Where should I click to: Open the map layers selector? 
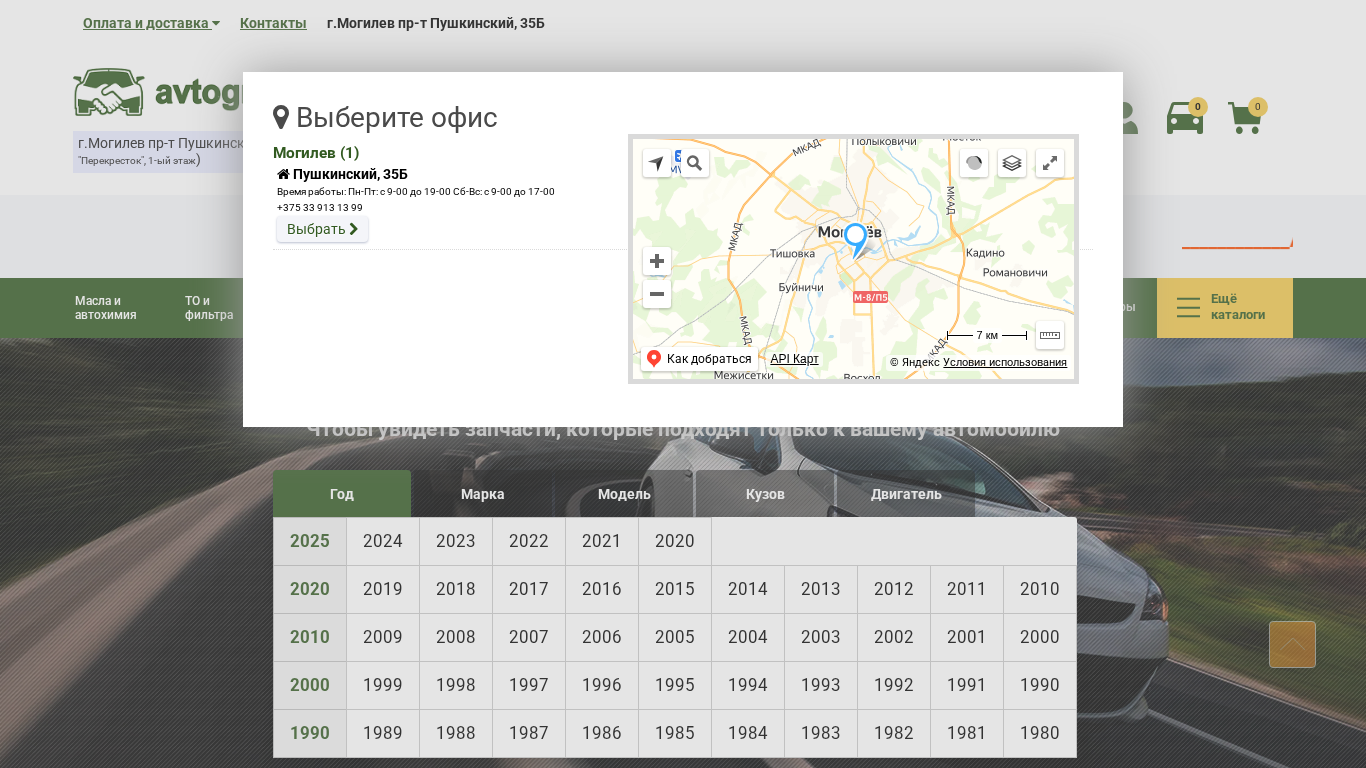(1012, 163)
